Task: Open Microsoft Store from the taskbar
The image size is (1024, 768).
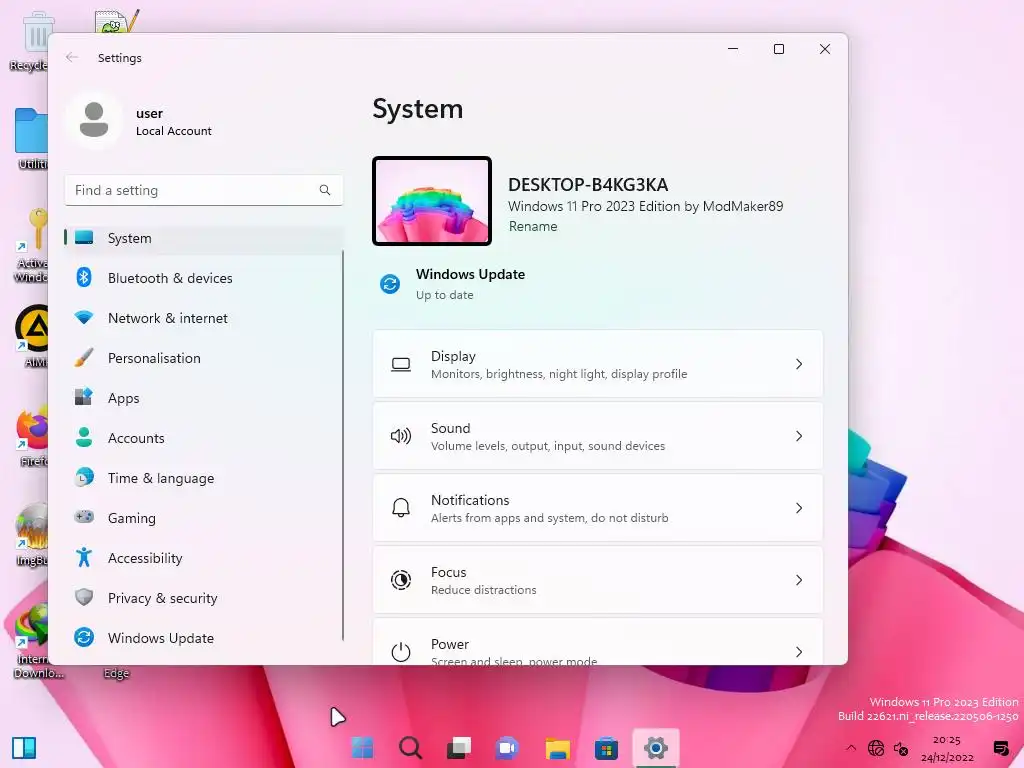Action: pos(606,748)
